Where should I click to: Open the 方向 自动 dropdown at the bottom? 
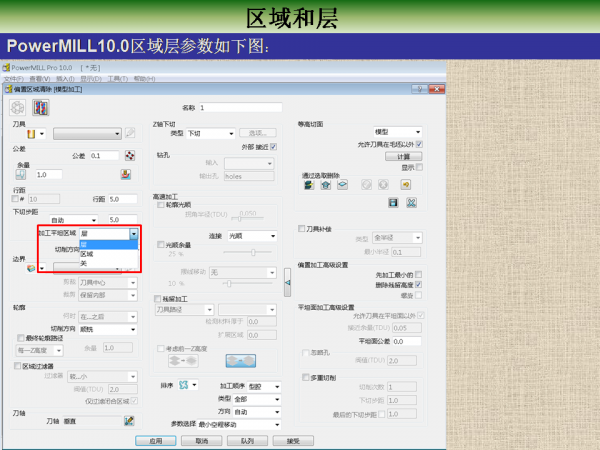pos(257,412)
